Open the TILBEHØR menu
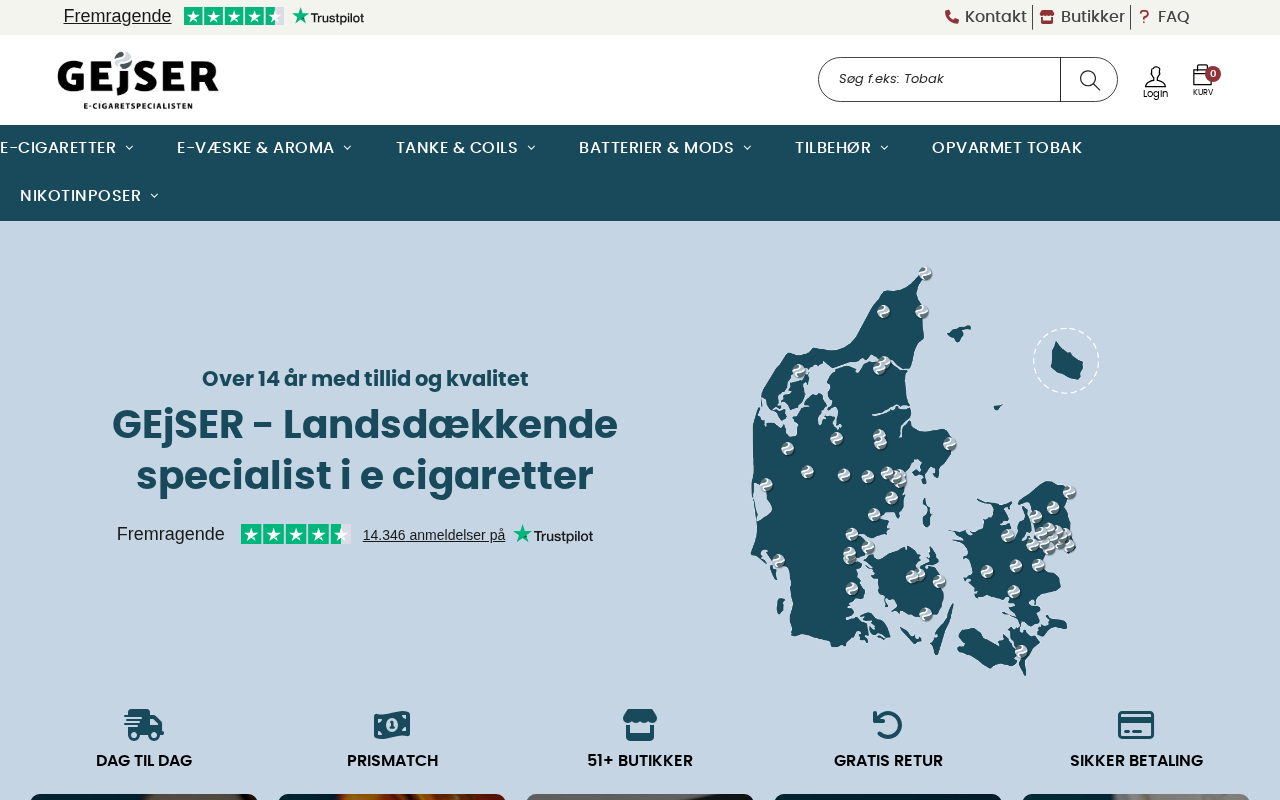Image resolution: width=1280 pixels, height=800 pixels. 833,148
